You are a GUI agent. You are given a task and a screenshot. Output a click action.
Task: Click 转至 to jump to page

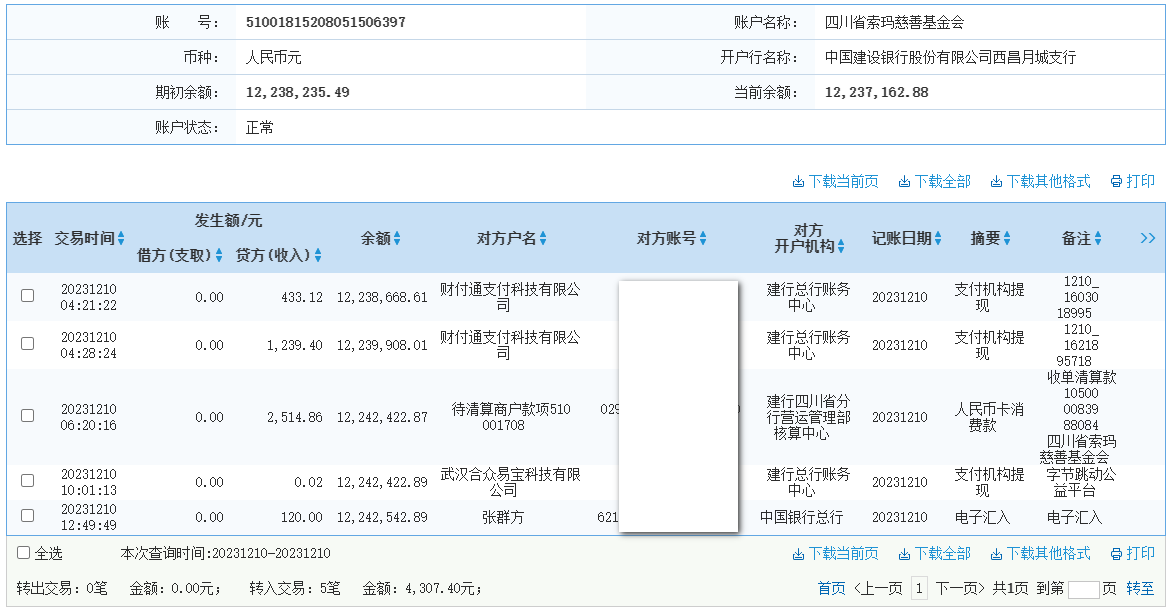[1140, 588]
